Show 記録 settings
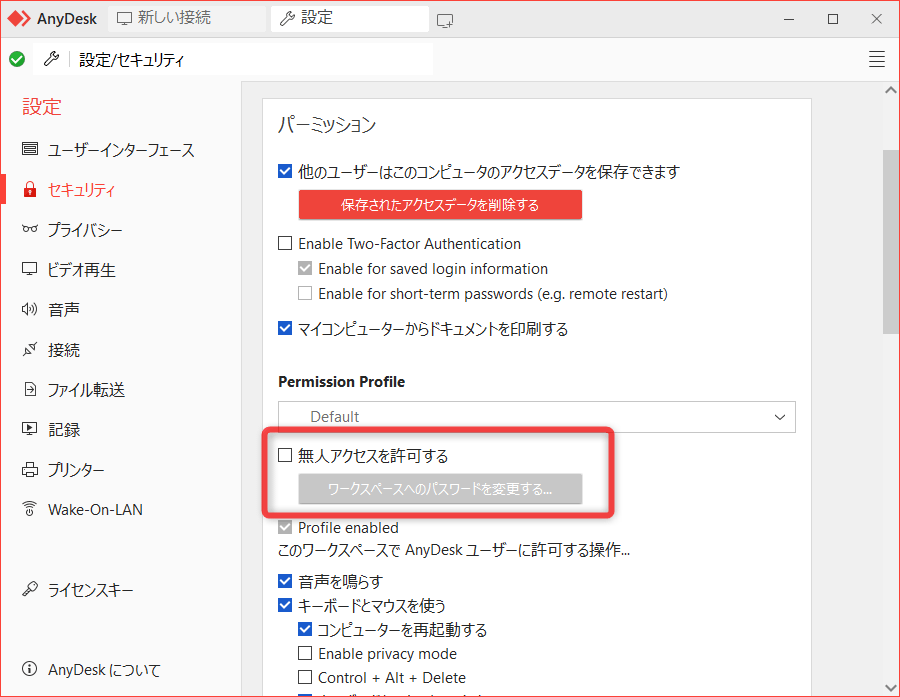 [64, 429]
